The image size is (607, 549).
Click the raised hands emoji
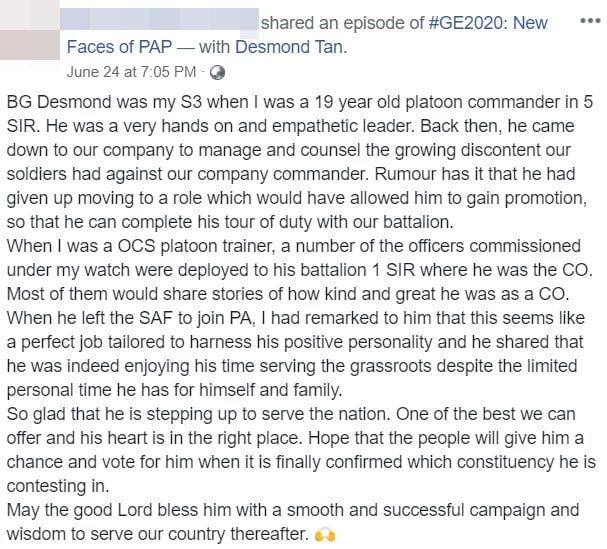tap(323, 536)
